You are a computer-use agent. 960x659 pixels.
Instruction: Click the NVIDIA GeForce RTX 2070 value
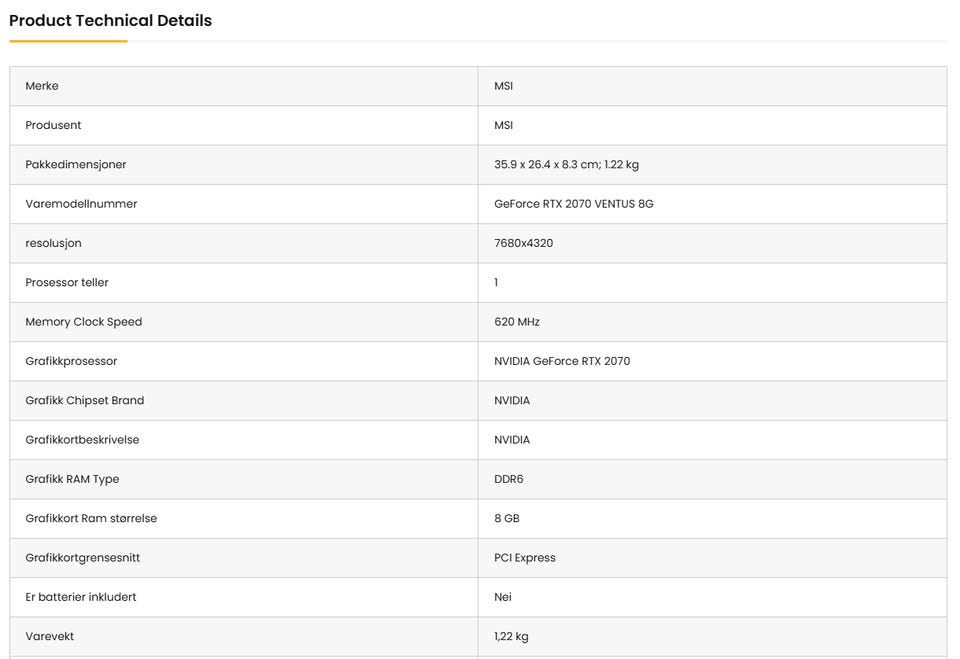tap(562, 361)
